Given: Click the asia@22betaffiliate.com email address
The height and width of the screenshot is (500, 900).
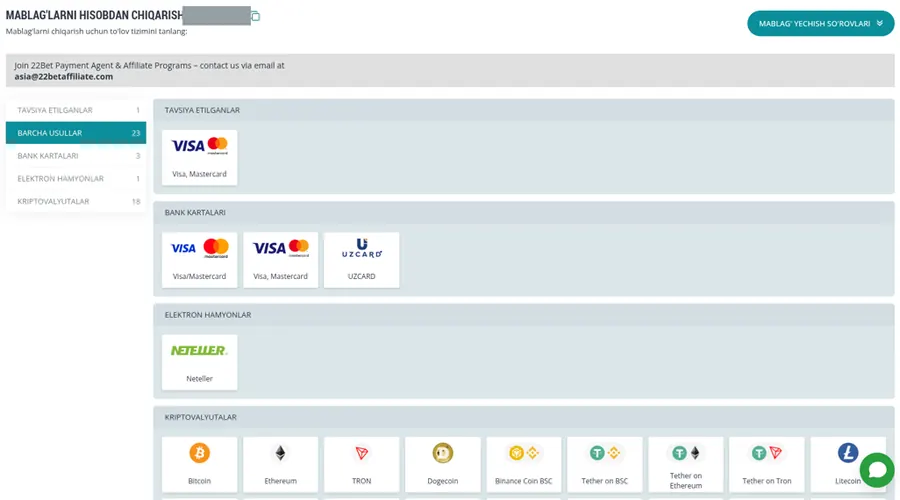Looking at the screenshot, I should [64, 76].
